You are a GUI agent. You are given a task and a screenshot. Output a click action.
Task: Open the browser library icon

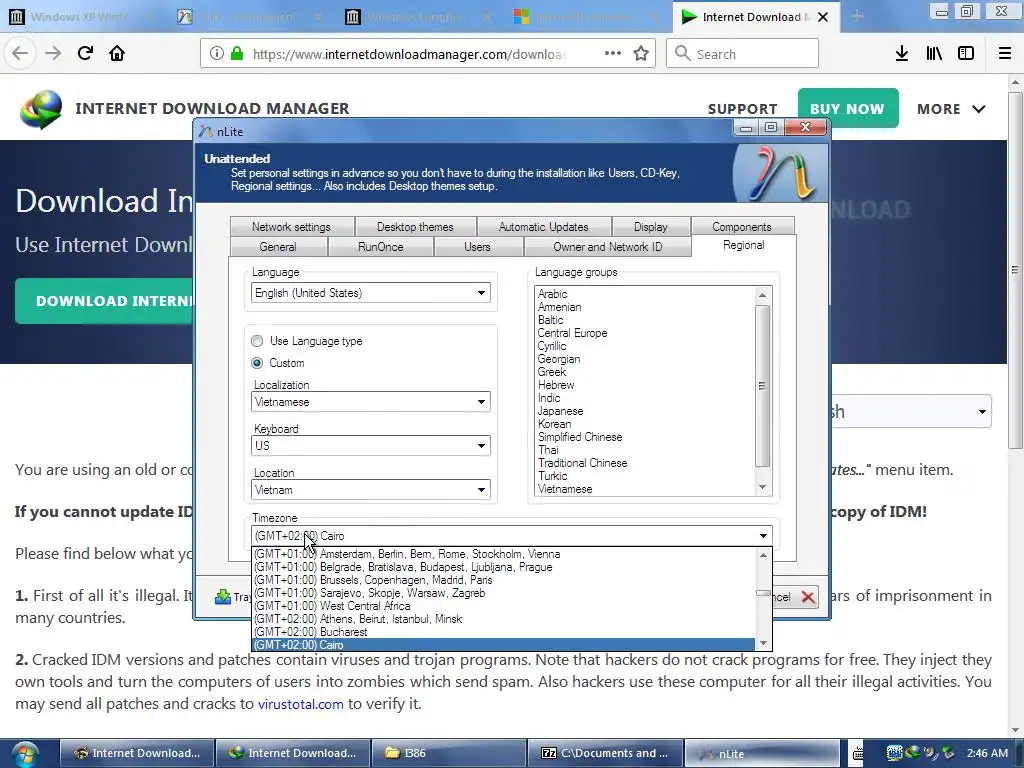[934, 54]
